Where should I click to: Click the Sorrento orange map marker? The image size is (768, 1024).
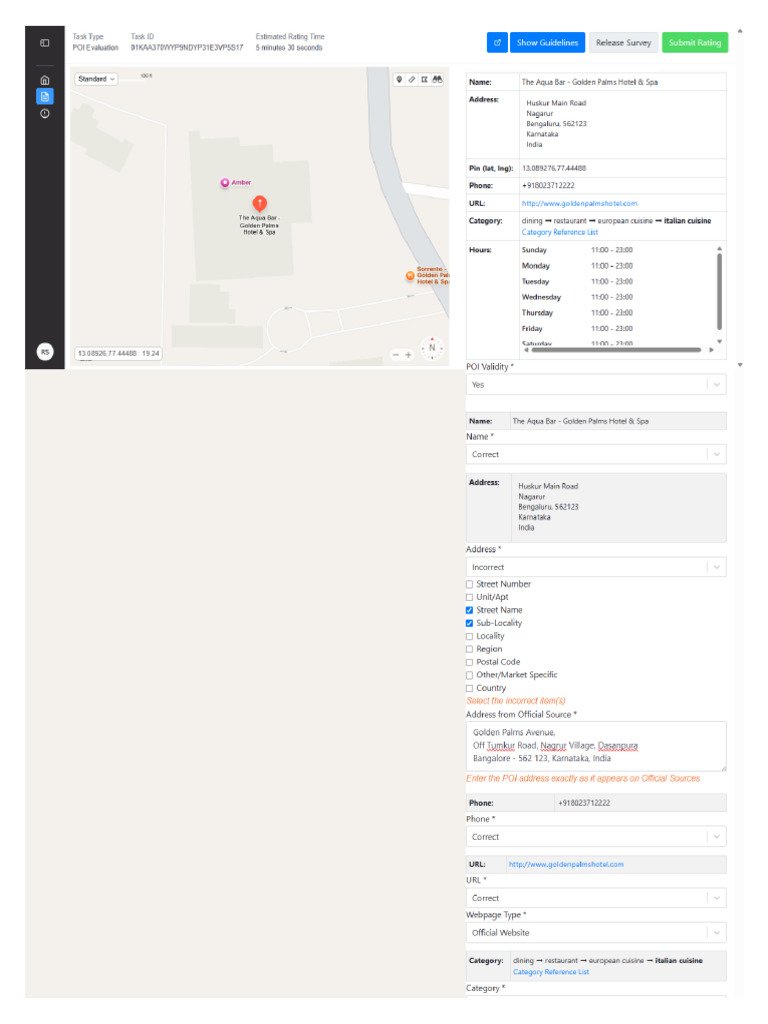(x=410, y=276)
